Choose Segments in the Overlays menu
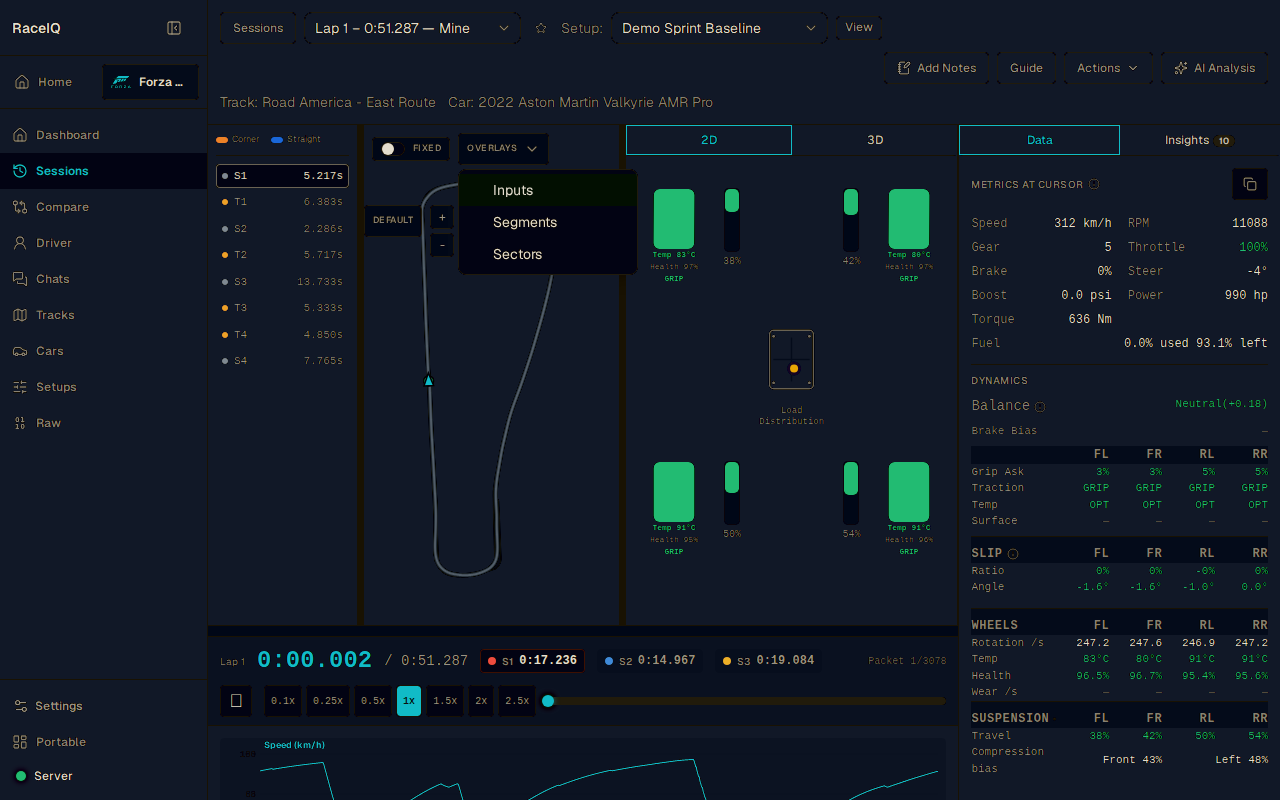Viewport: 1280px width, 800px height. (548, 222)
